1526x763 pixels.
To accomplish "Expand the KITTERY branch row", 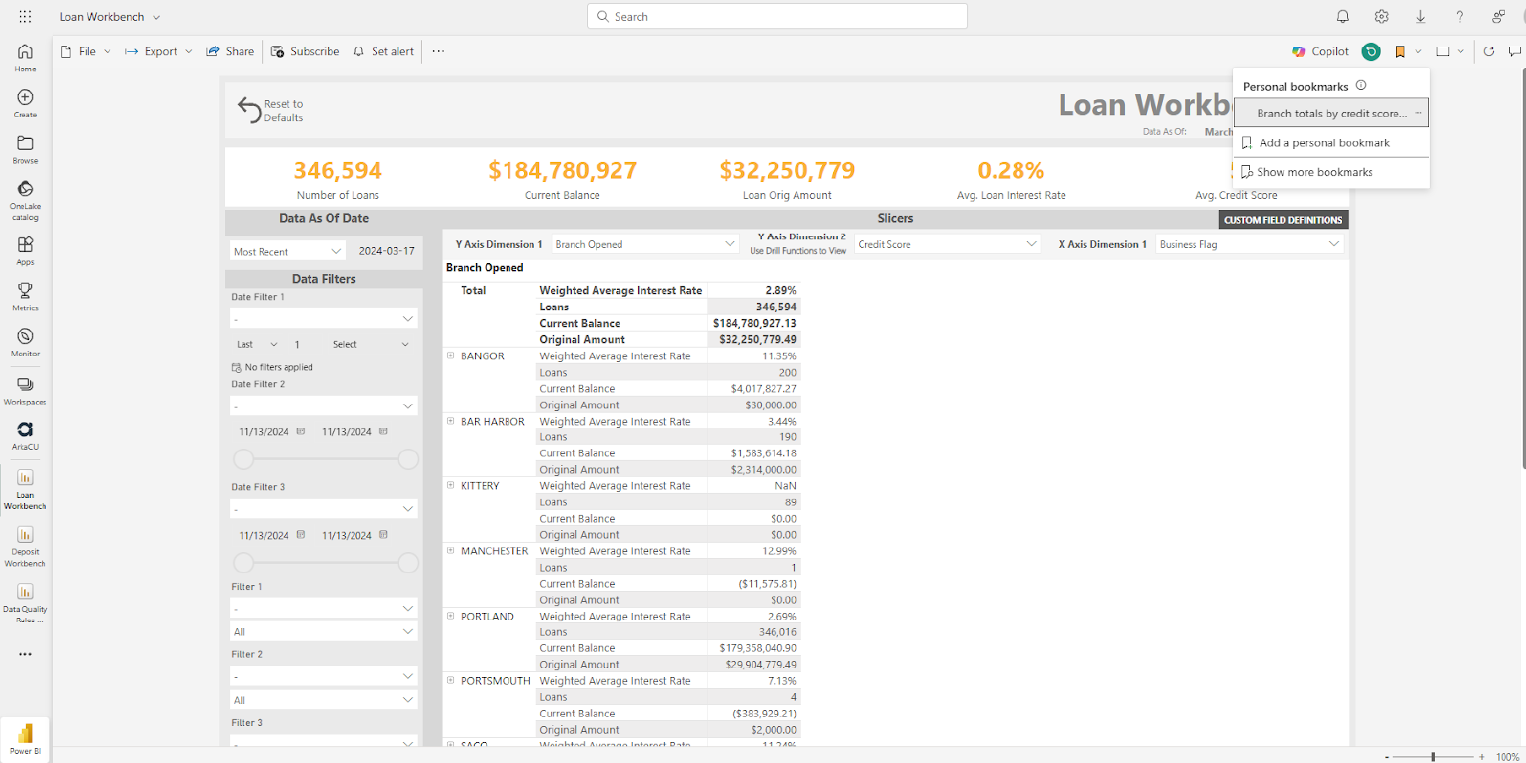I will (450, 485).
